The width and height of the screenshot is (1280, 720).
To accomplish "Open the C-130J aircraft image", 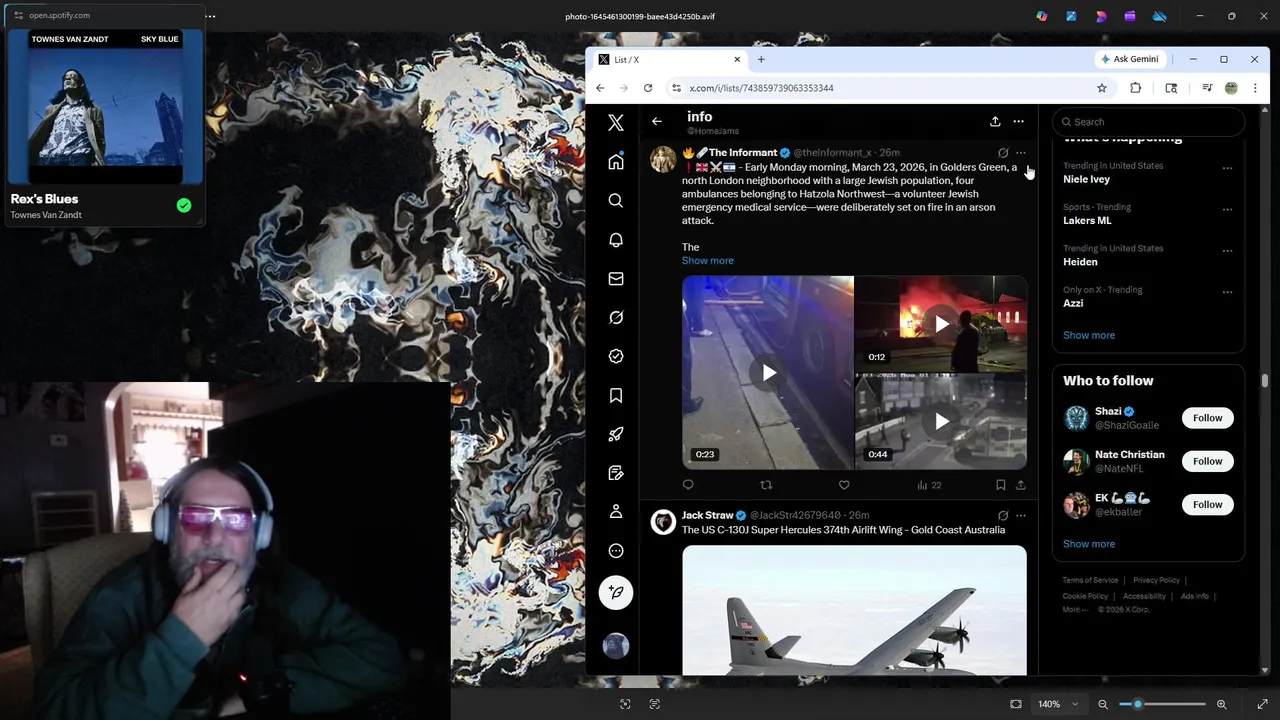I will pyautogui.click(x=854, y=611).
